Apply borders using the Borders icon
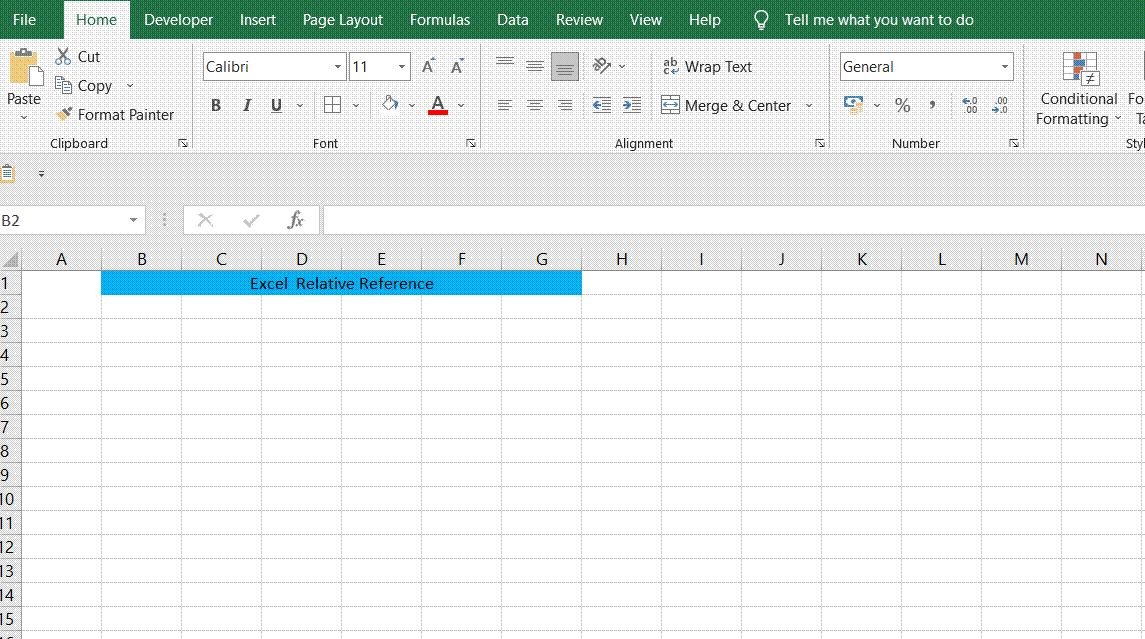 (x=332, y=105)
